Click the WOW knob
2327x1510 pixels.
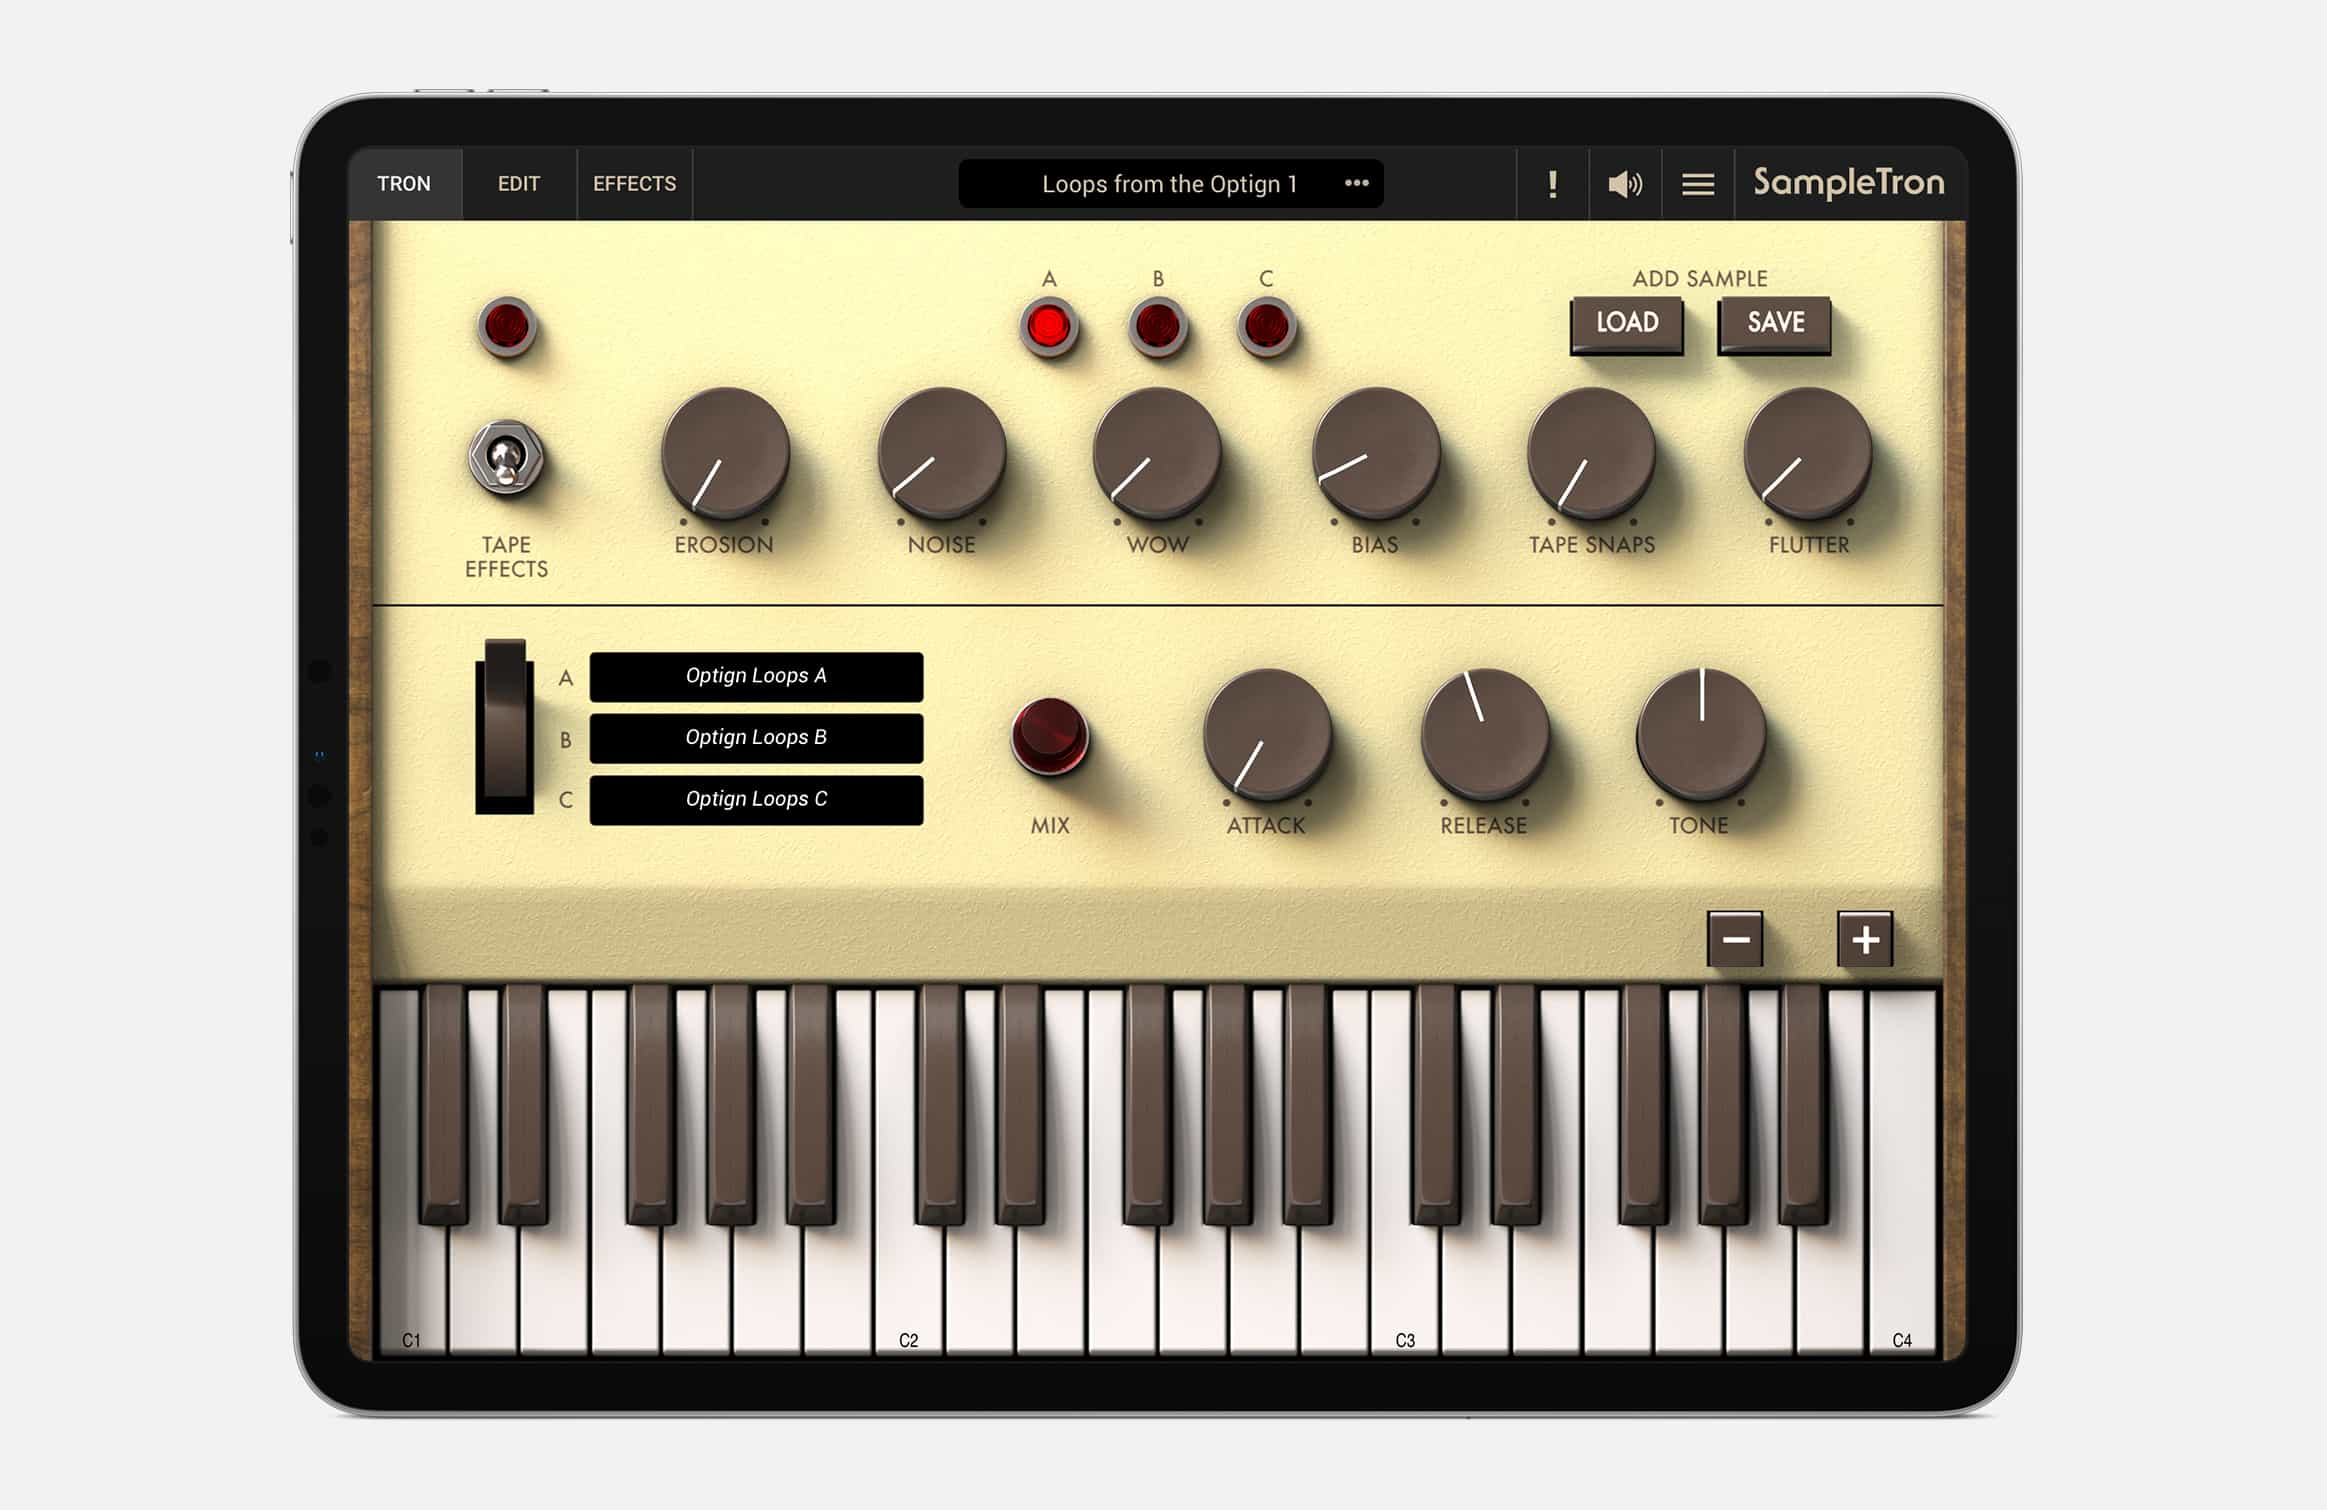pyautogui.click(x=1158, y=453)
